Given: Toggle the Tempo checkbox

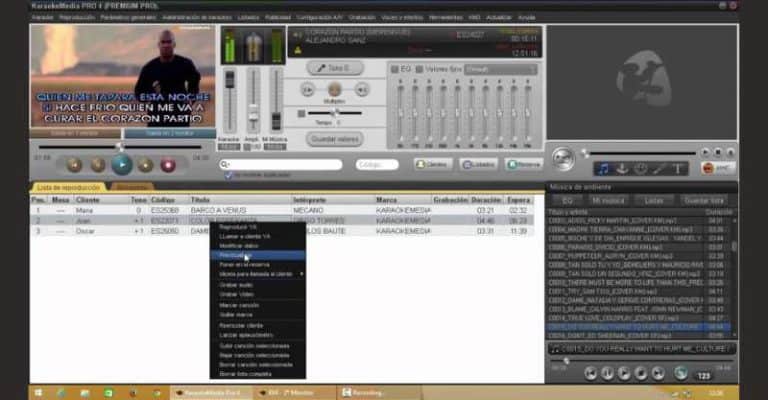Looking at the screenshot, I should point(301,114).
